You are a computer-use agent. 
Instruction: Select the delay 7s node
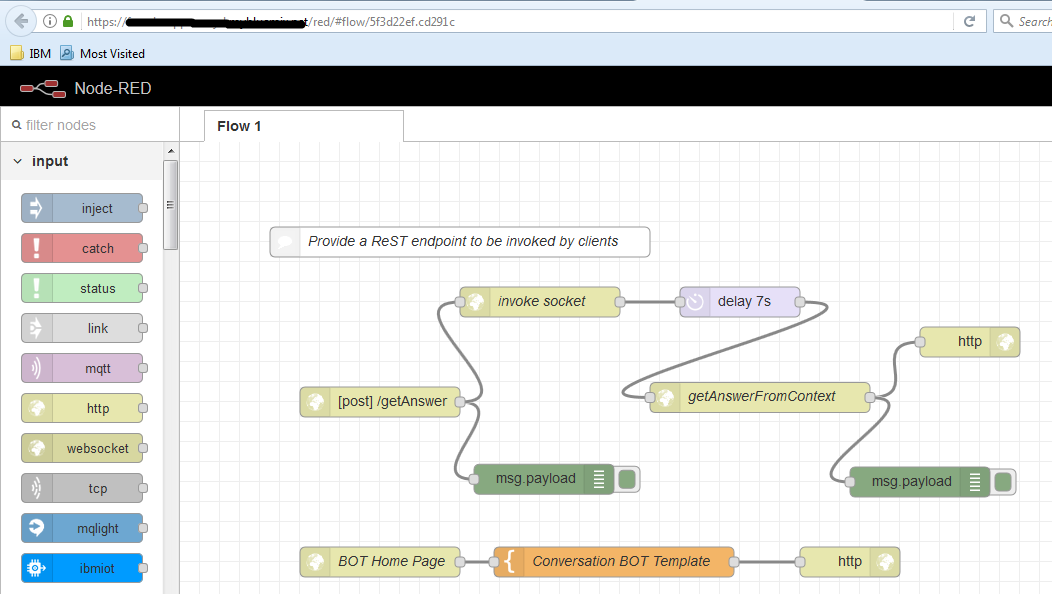point(740,302)
